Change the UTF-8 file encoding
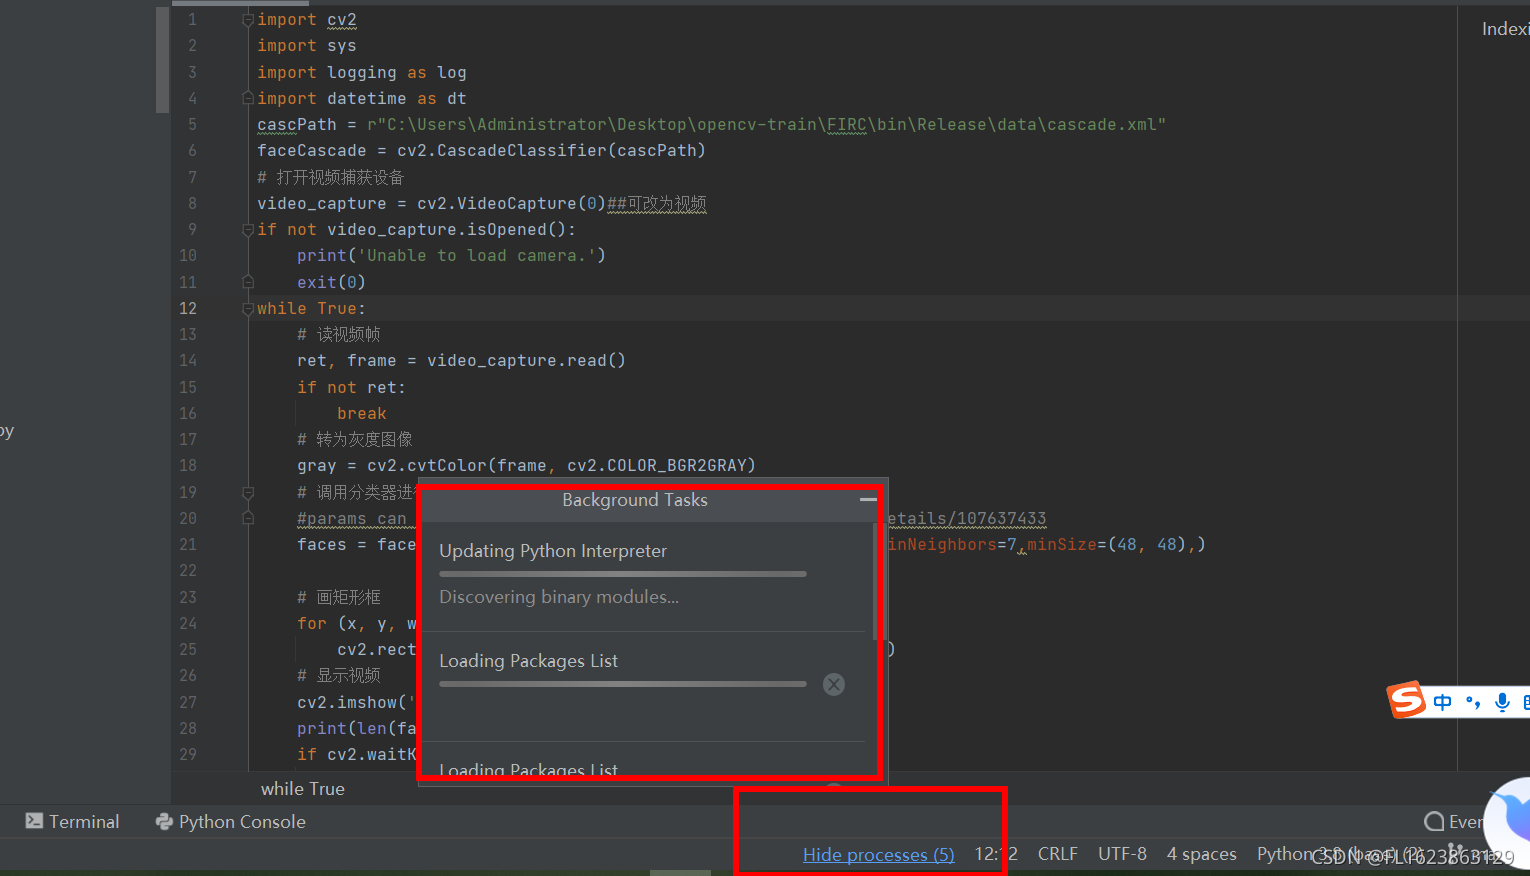1530x876 pixels. 1122,854
